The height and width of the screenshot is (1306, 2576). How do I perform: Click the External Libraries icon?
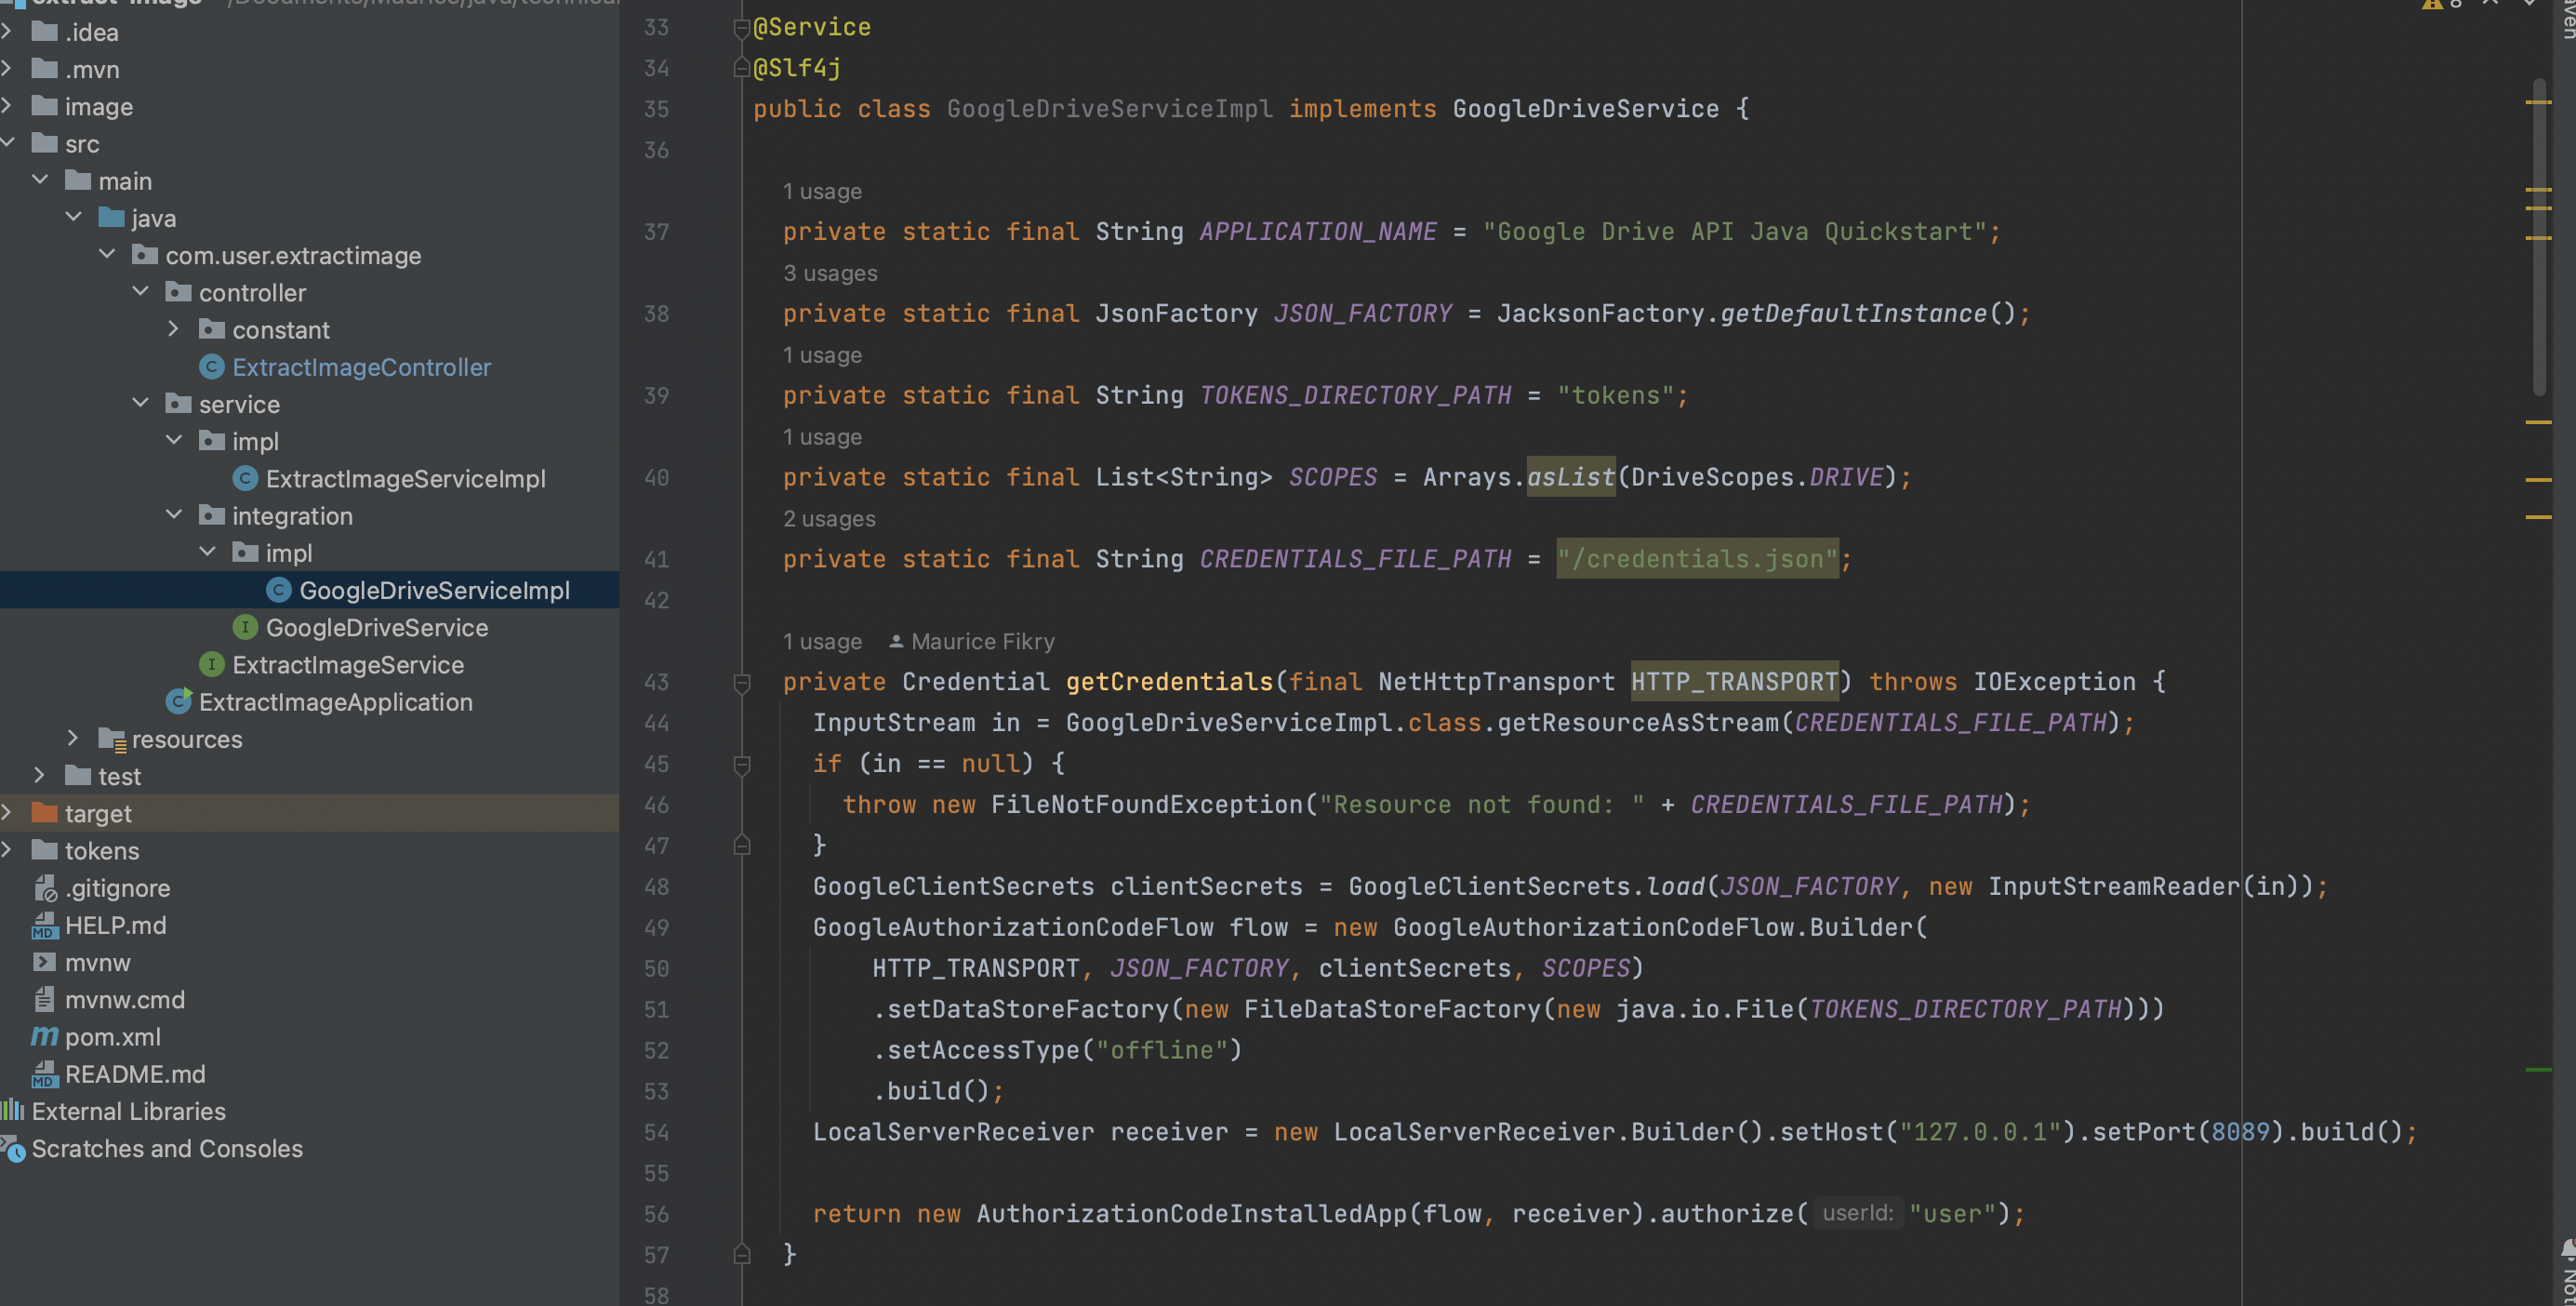(x=13, y=1111)
